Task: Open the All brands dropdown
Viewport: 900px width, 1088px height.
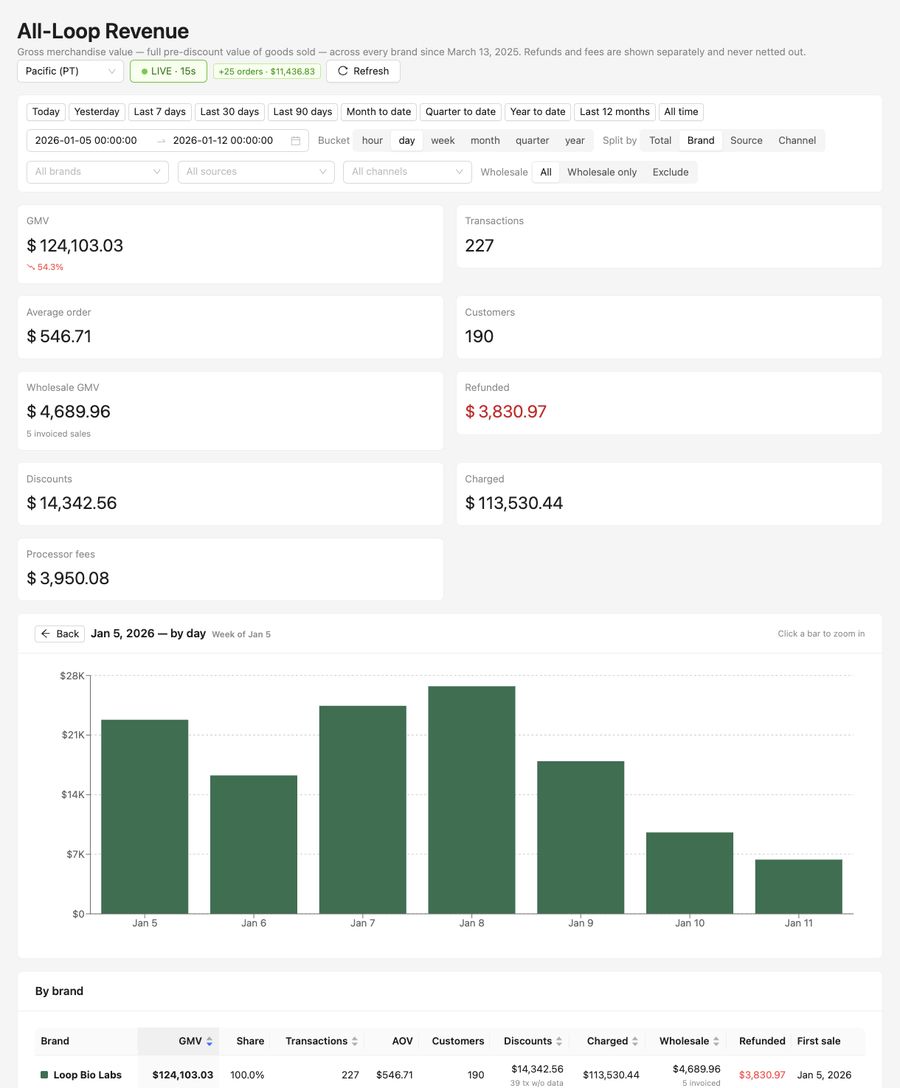Action: [97, 171]
